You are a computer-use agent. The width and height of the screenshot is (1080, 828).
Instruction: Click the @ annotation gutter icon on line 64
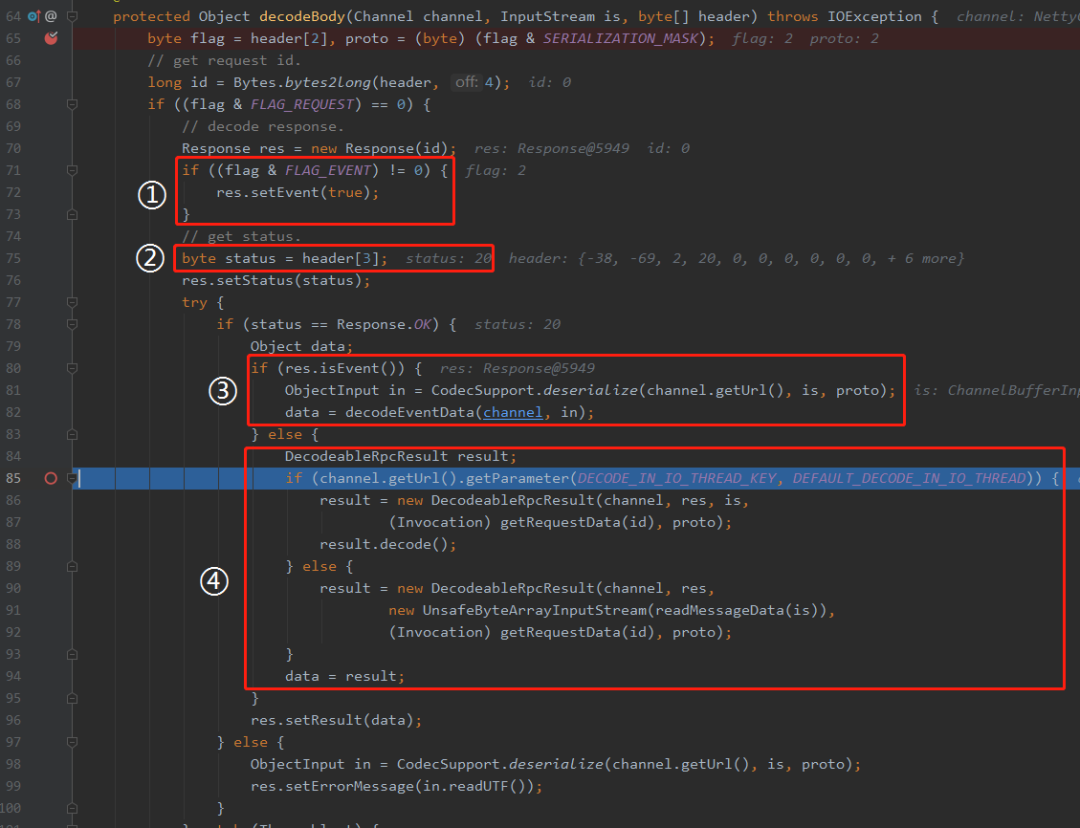[51, 16]
